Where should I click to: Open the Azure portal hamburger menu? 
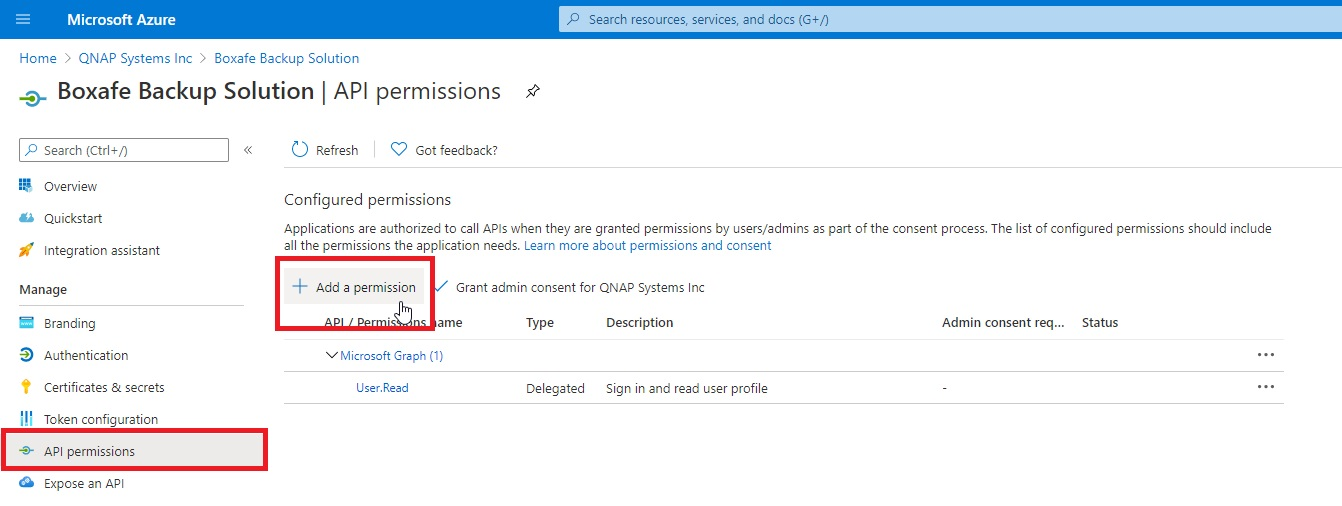[x=24, y=19]
